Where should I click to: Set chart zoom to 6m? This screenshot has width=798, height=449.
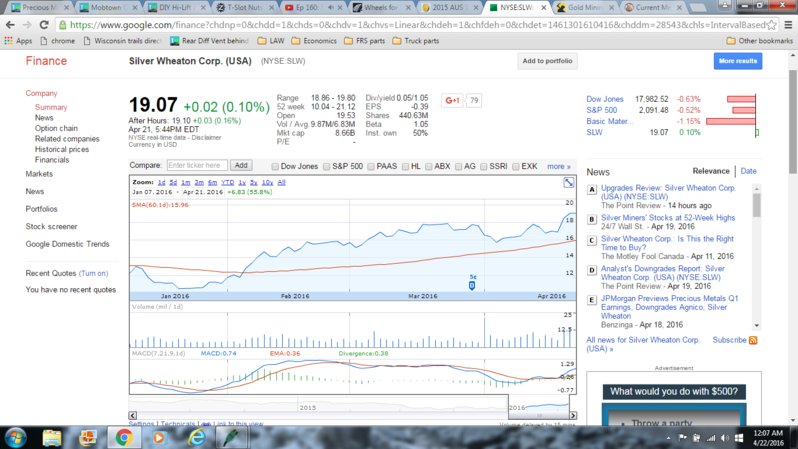(212, 182)
